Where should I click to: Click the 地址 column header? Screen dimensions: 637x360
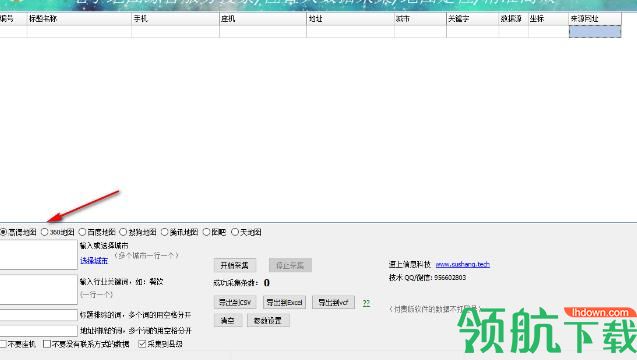tap(351, 19)
